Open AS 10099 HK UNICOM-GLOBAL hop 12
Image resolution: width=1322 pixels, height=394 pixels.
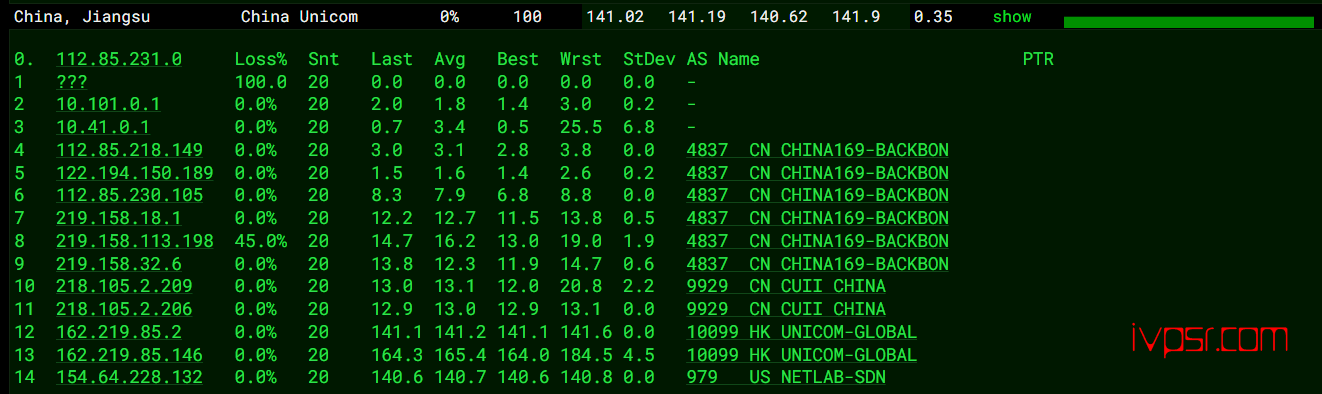pyautogui.click(x=802, y=332)
